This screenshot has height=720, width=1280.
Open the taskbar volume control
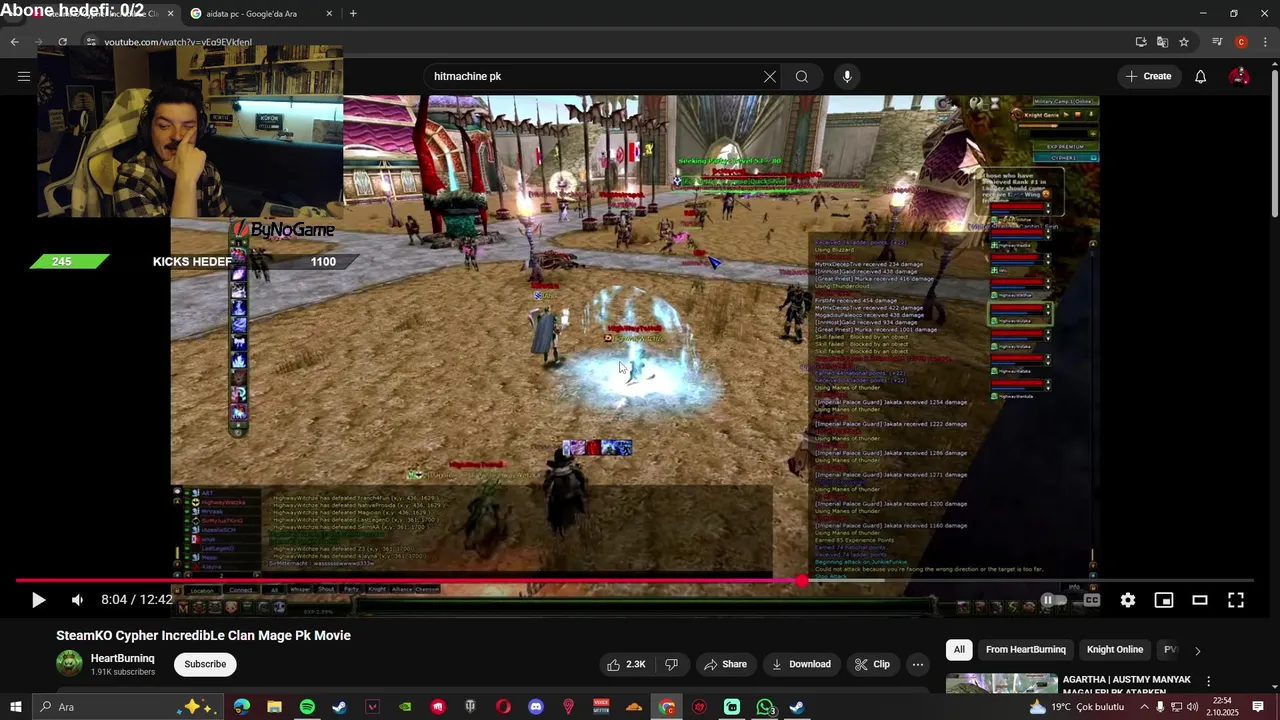pos(1192,707)
